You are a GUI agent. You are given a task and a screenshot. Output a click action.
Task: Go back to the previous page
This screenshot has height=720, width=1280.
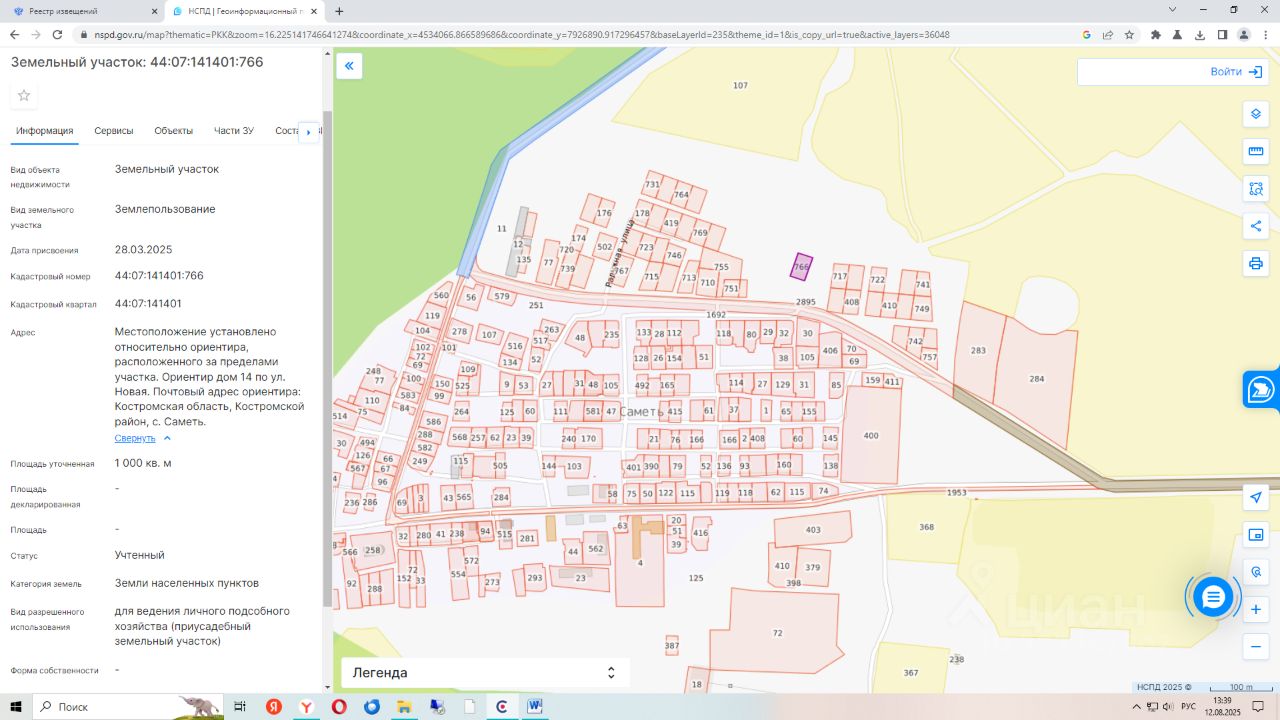tap(14, 34)
